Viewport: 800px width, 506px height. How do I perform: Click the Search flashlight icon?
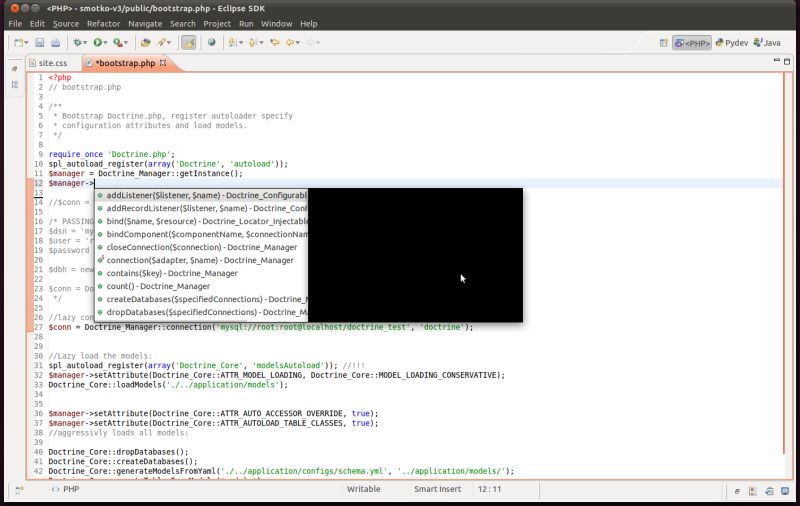point(162,43)
